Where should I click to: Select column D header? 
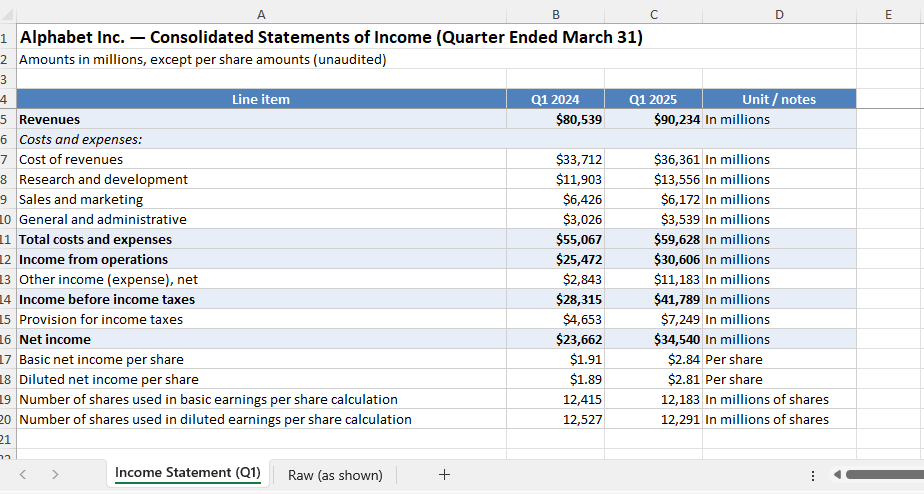(x=779, y=15)
